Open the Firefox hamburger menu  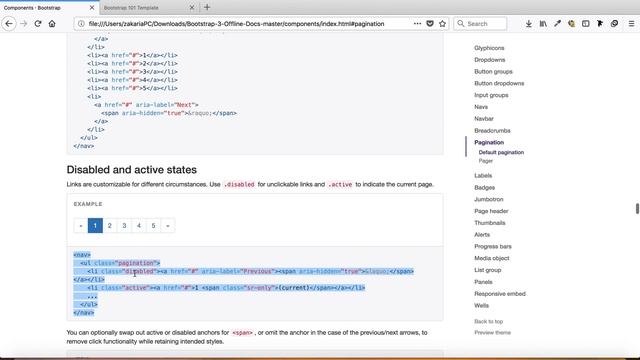(631, 24)
